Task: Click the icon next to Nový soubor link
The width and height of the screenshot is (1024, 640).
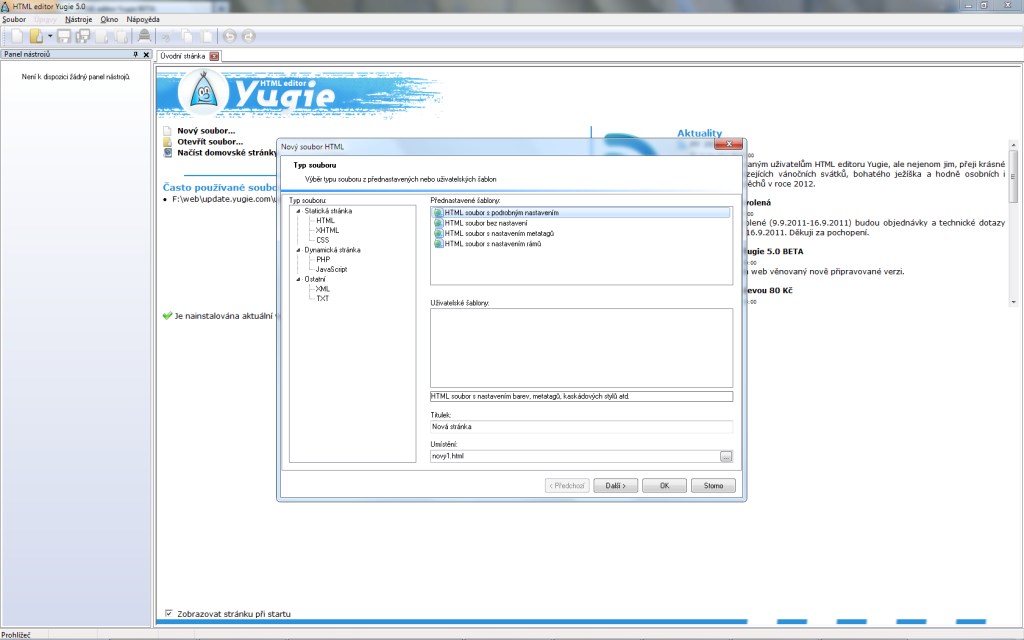Action: click(167, 131)
